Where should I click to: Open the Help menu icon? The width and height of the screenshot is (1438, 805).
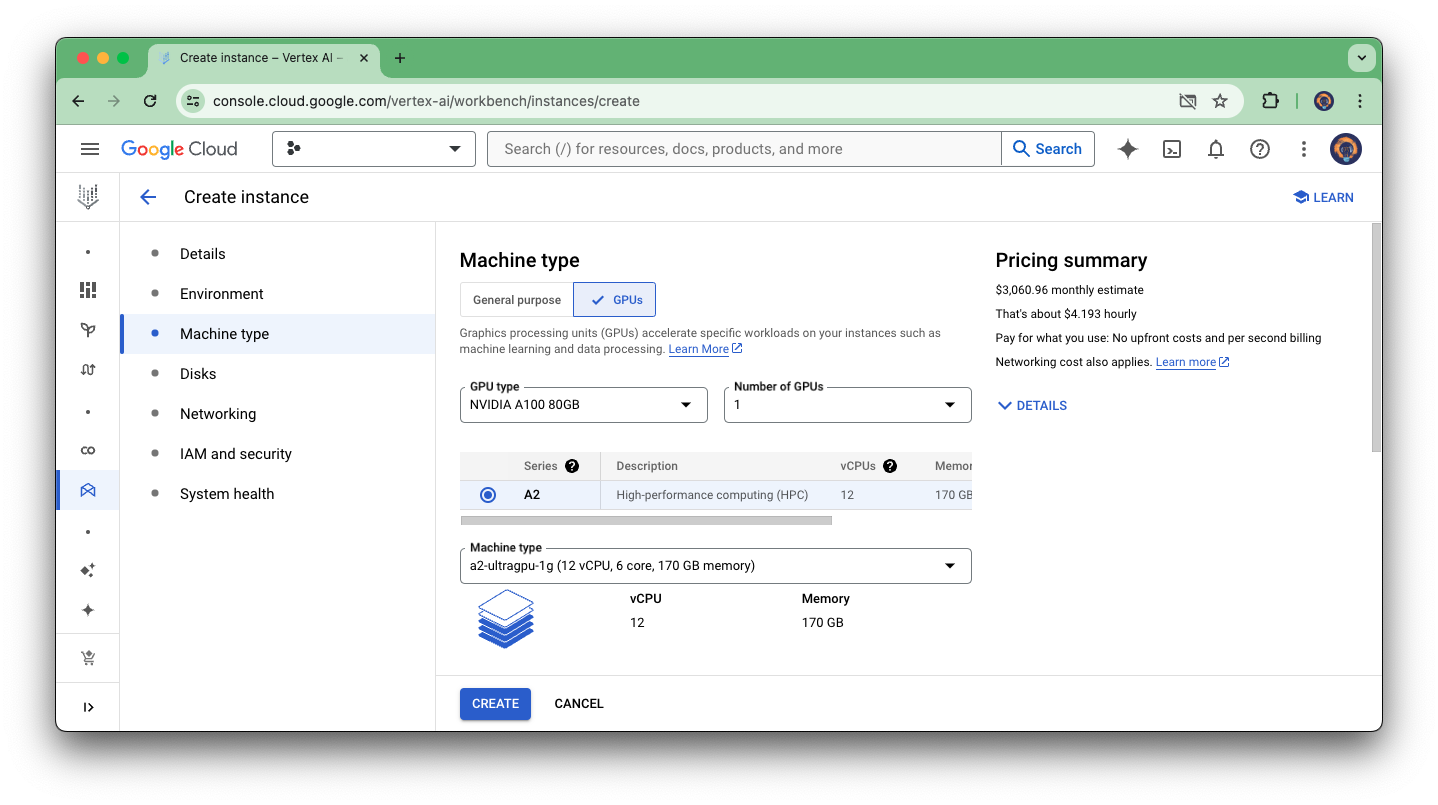(x=1259, y=148)
